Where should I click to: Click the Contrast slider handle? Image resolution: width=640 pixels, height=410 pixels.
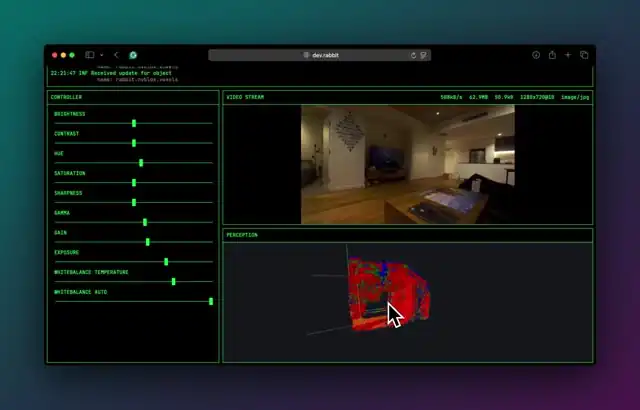tap(134, 143)
